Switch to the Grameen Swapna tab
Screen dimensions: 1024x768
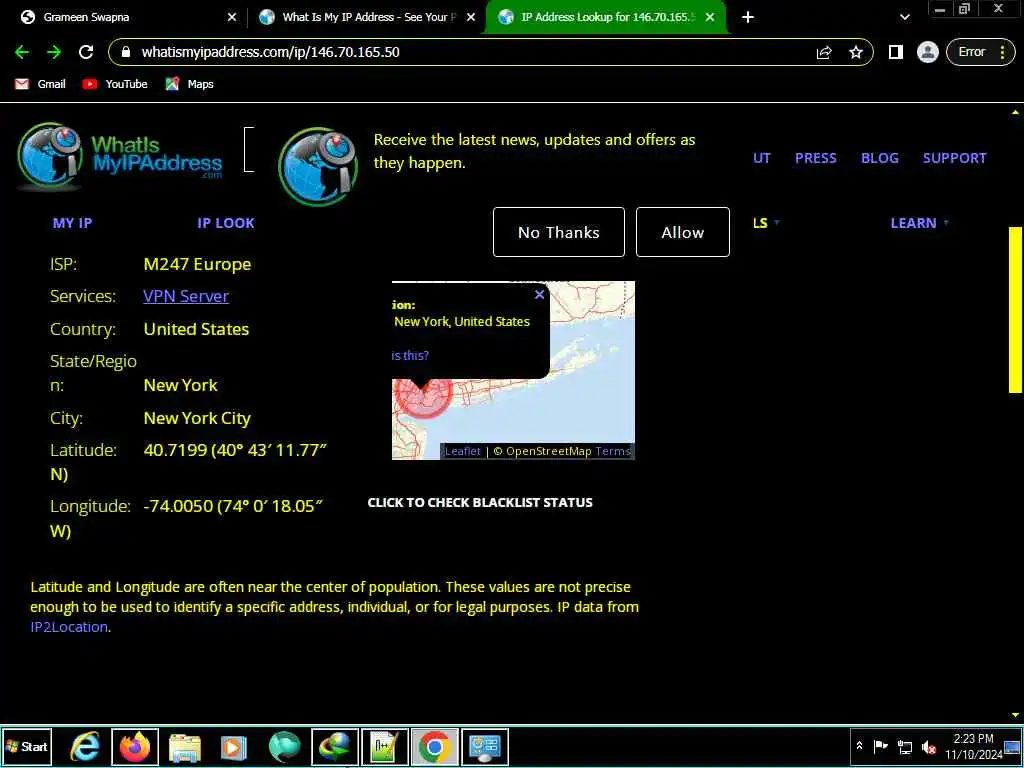click(124, 17)
